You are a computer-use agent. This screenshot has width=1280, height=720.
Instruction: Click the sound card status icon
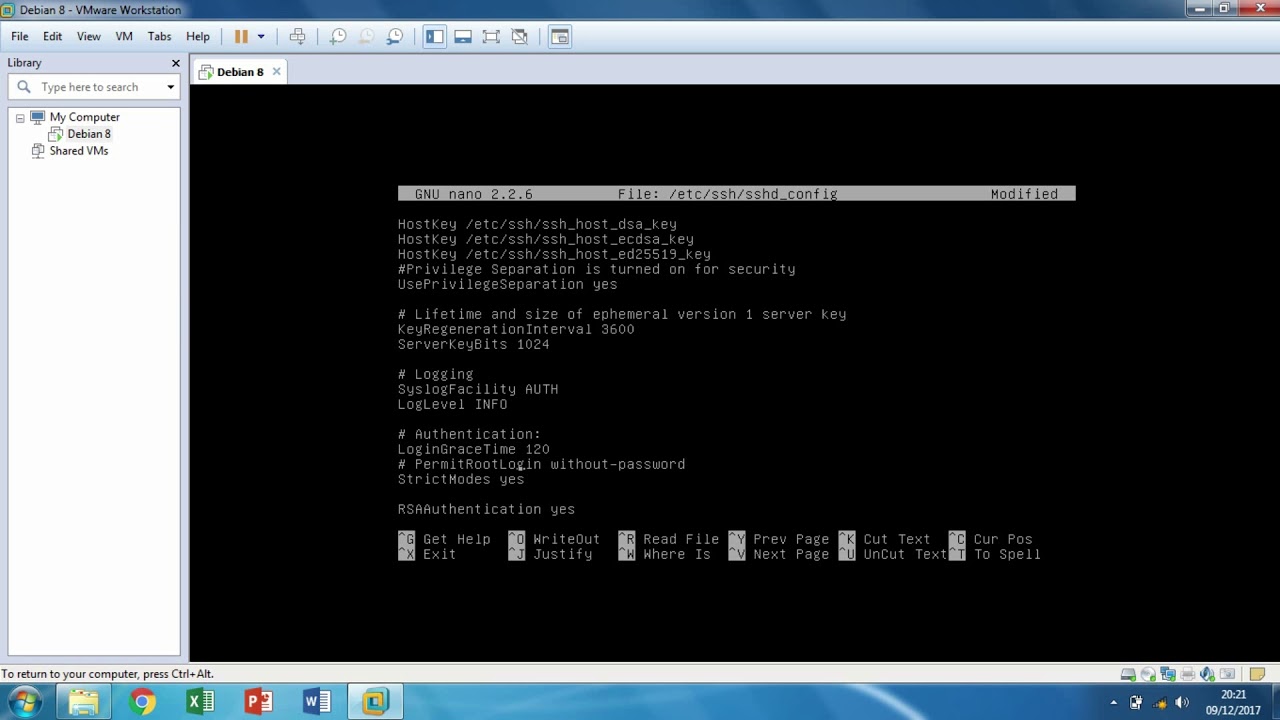click(1208, 674)
